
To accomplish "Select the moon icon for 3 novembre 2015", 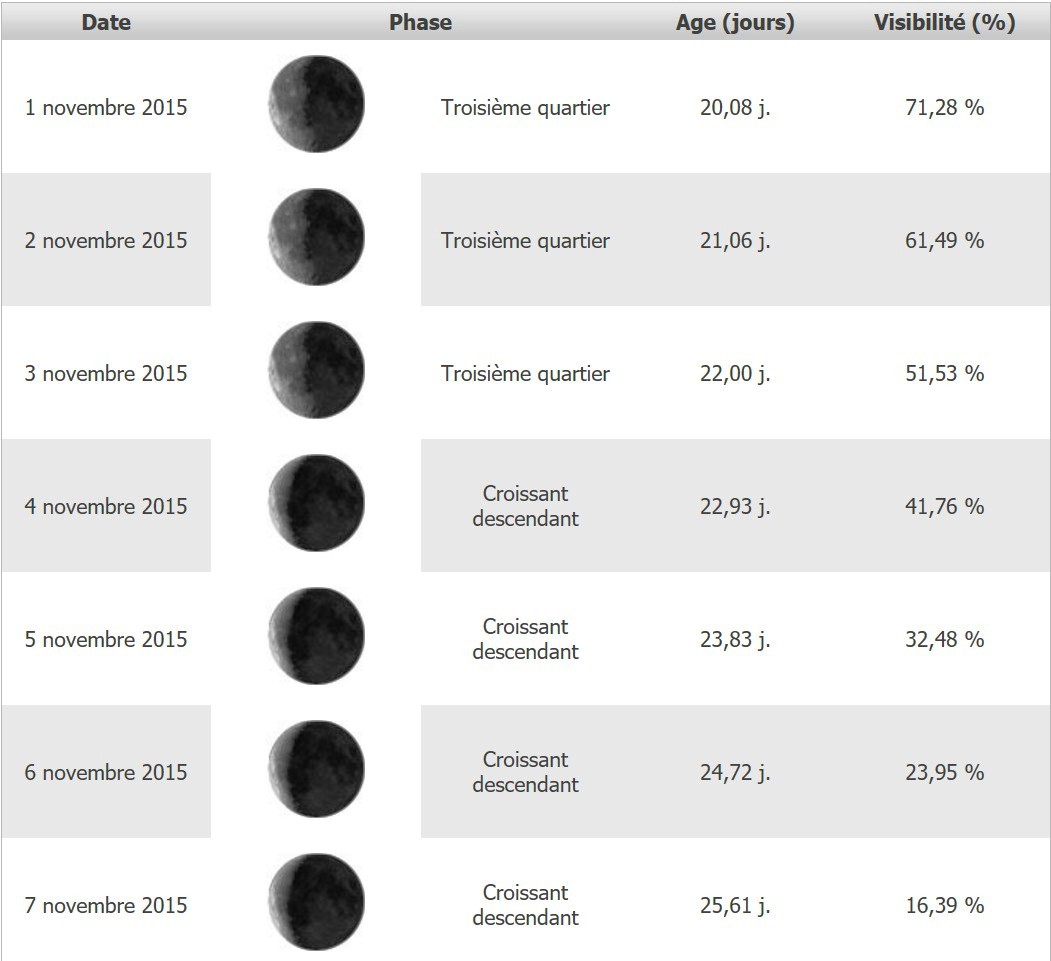I will [x=316, y=371].
